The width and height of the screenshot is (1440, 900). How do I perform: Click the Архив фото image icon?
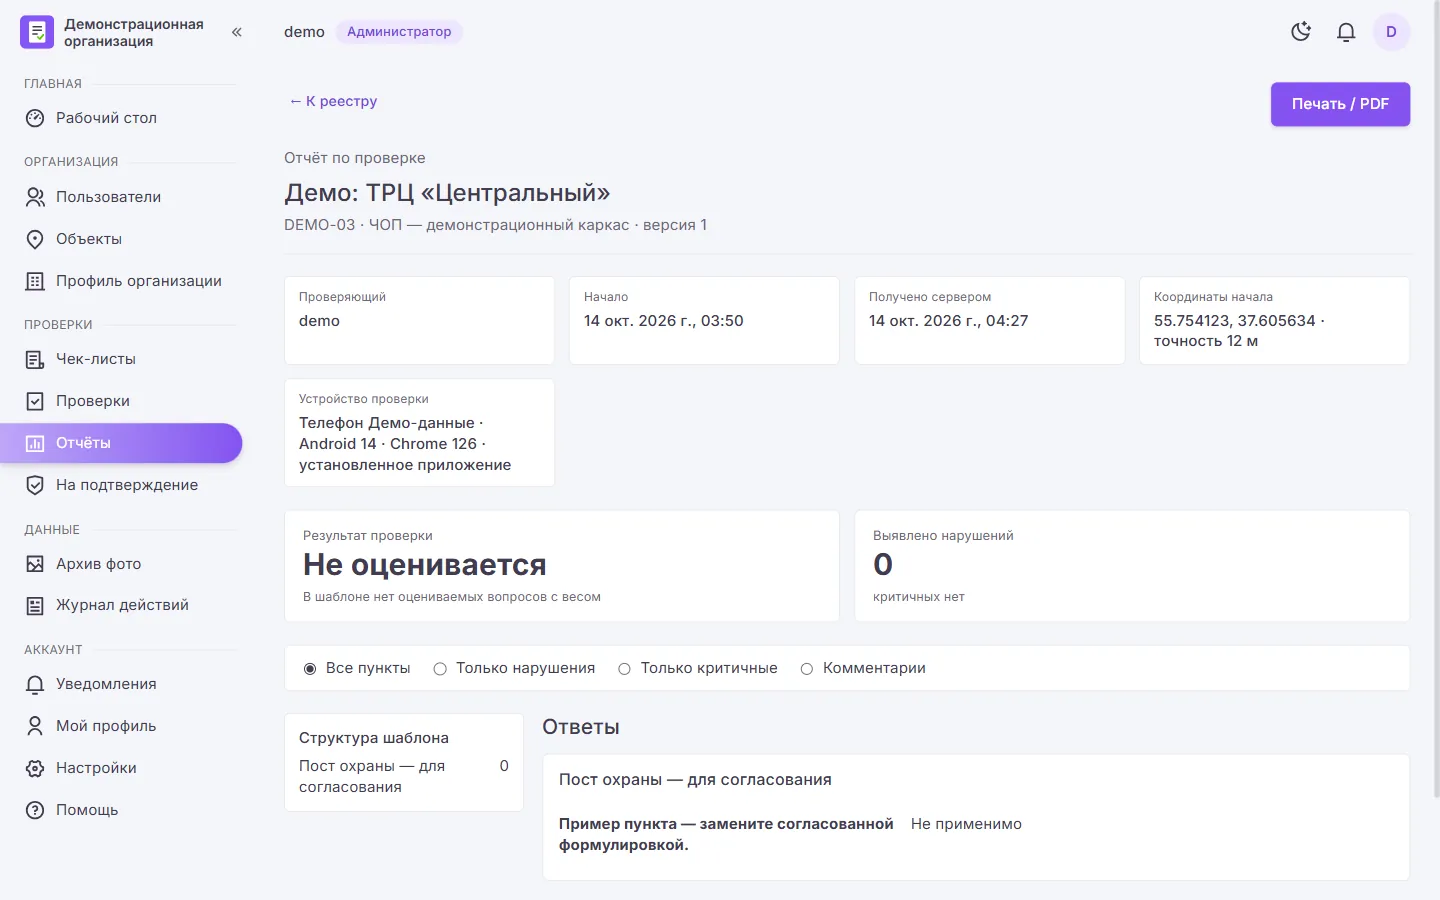click(35, 564)
